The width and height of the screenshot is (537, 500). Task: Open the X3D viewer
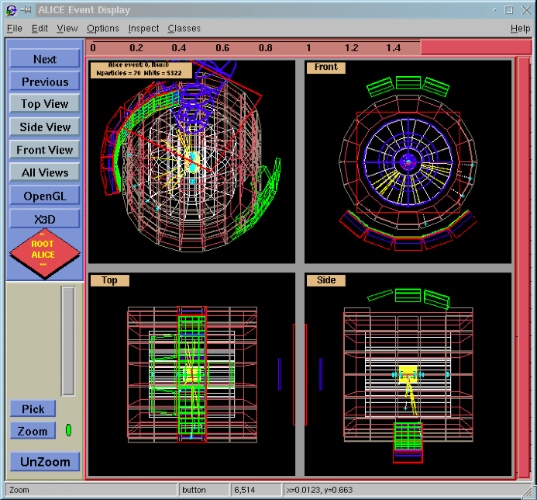(x=45, y=219)
